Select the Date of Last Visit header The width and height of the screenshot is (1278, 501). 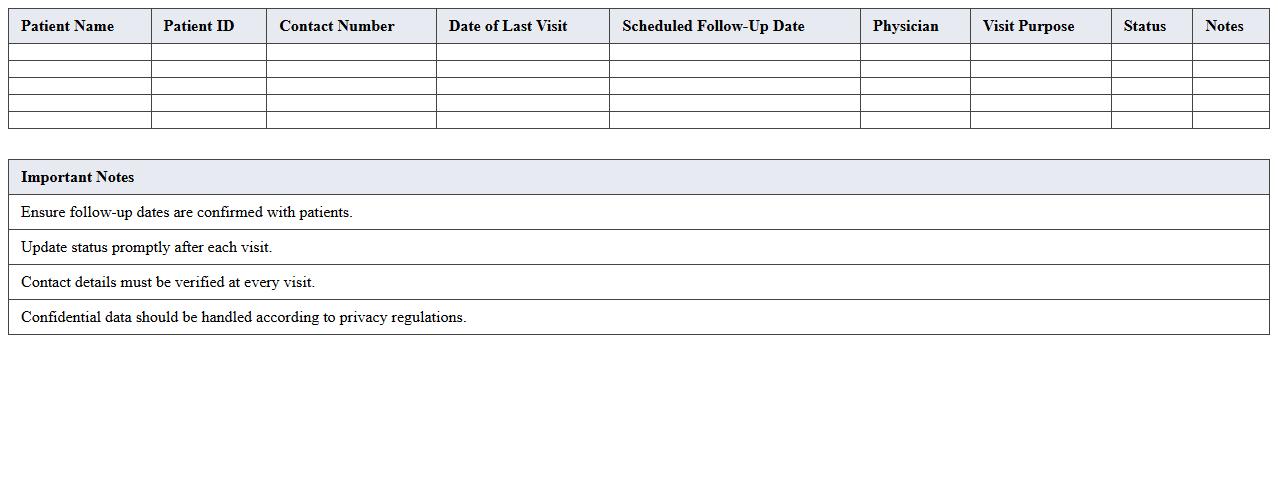508,26
